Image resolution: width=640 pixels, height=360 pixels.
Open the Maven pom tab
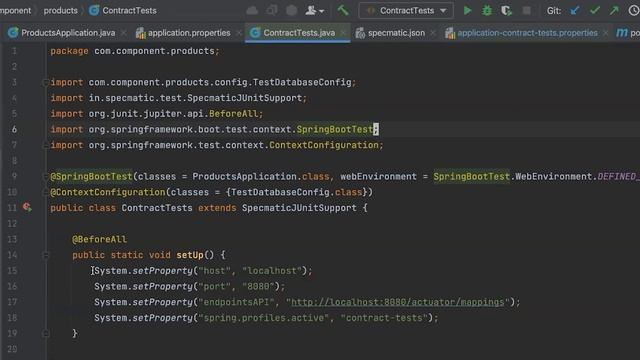[x=628, y=33]
